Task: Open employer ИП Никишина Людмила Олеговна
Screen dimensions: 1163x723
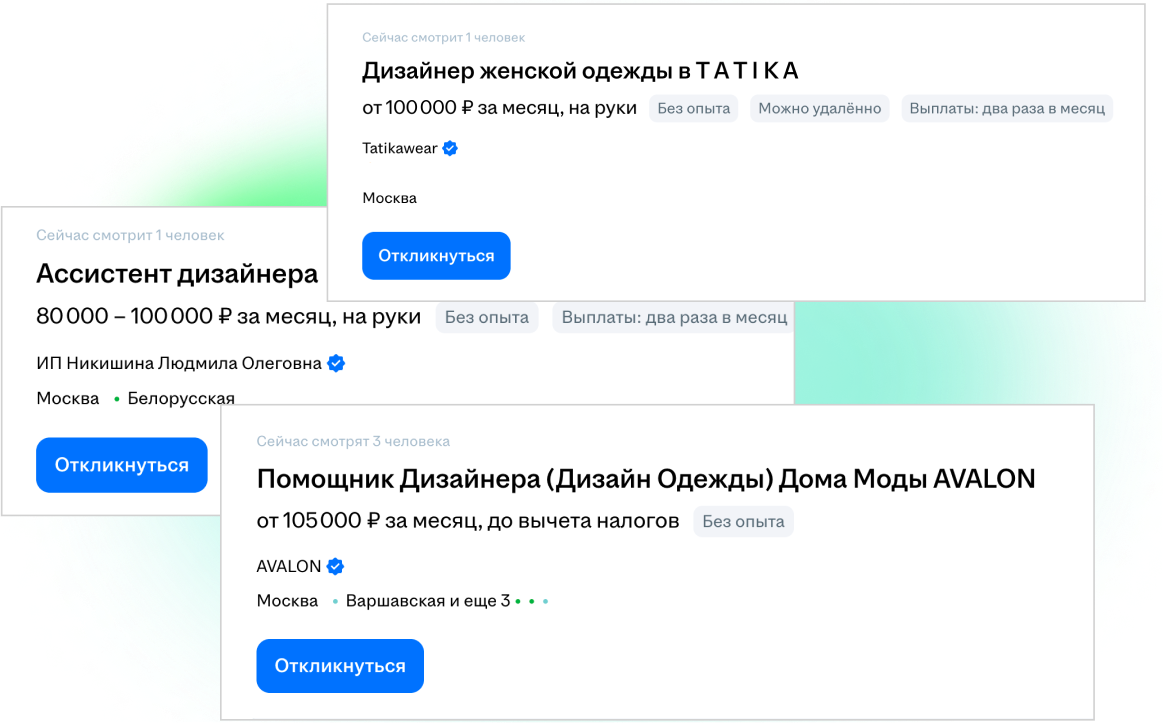Action: [x=179, y=364]
